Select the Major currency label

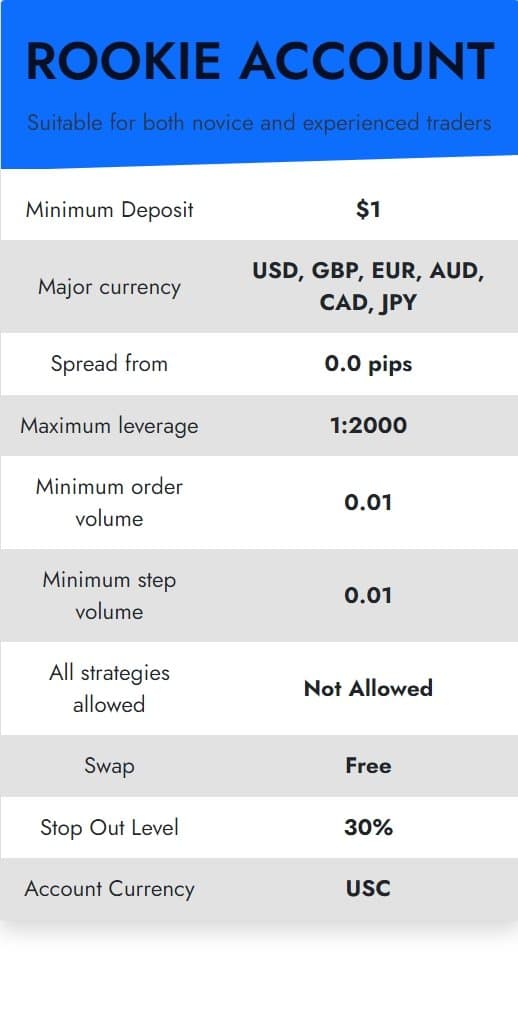[x=109, y=286]
